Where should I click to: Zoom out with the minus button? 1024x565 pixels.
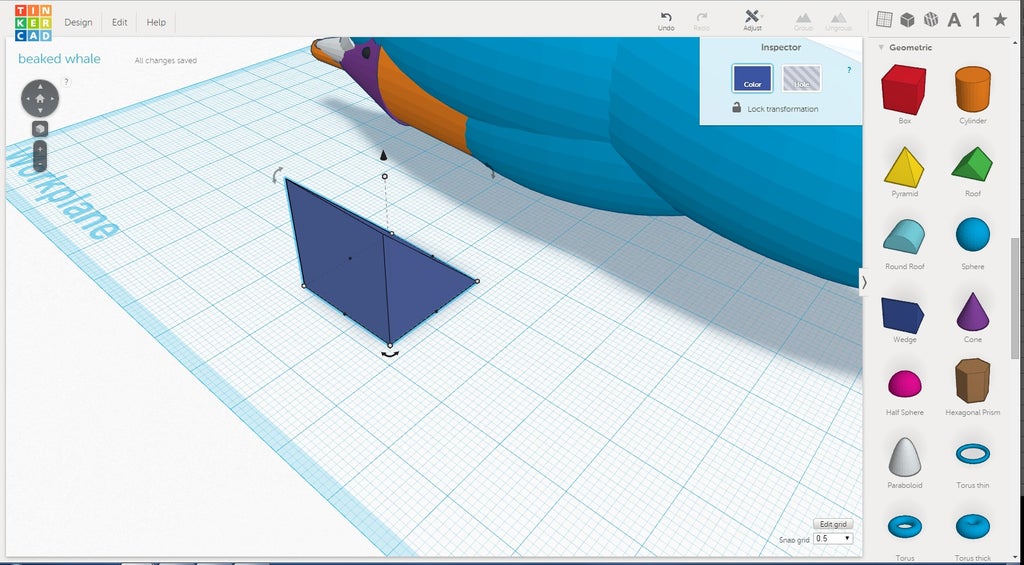[40, 164]
